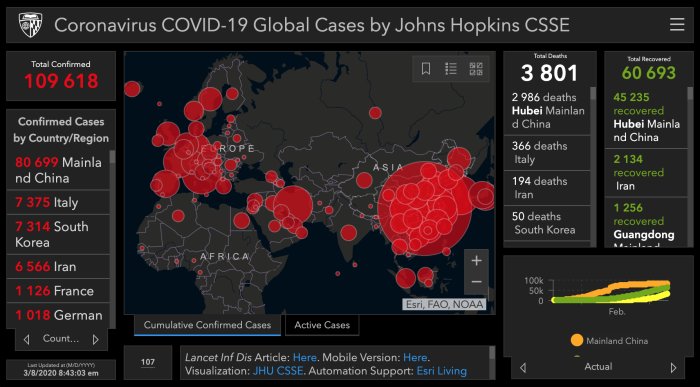
Task: Click the red circle over Iran
Action: 293,205
